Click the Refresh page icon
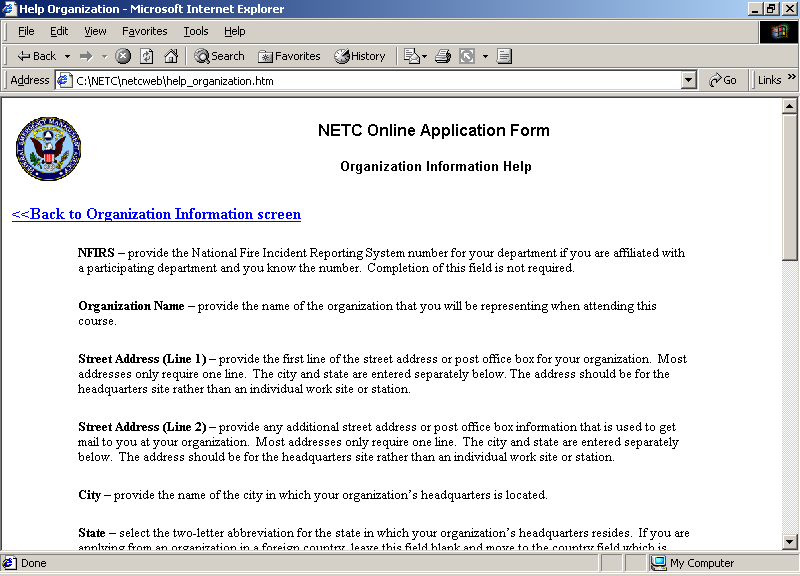Viewport: 800px width, 576px height. (147, 56)
